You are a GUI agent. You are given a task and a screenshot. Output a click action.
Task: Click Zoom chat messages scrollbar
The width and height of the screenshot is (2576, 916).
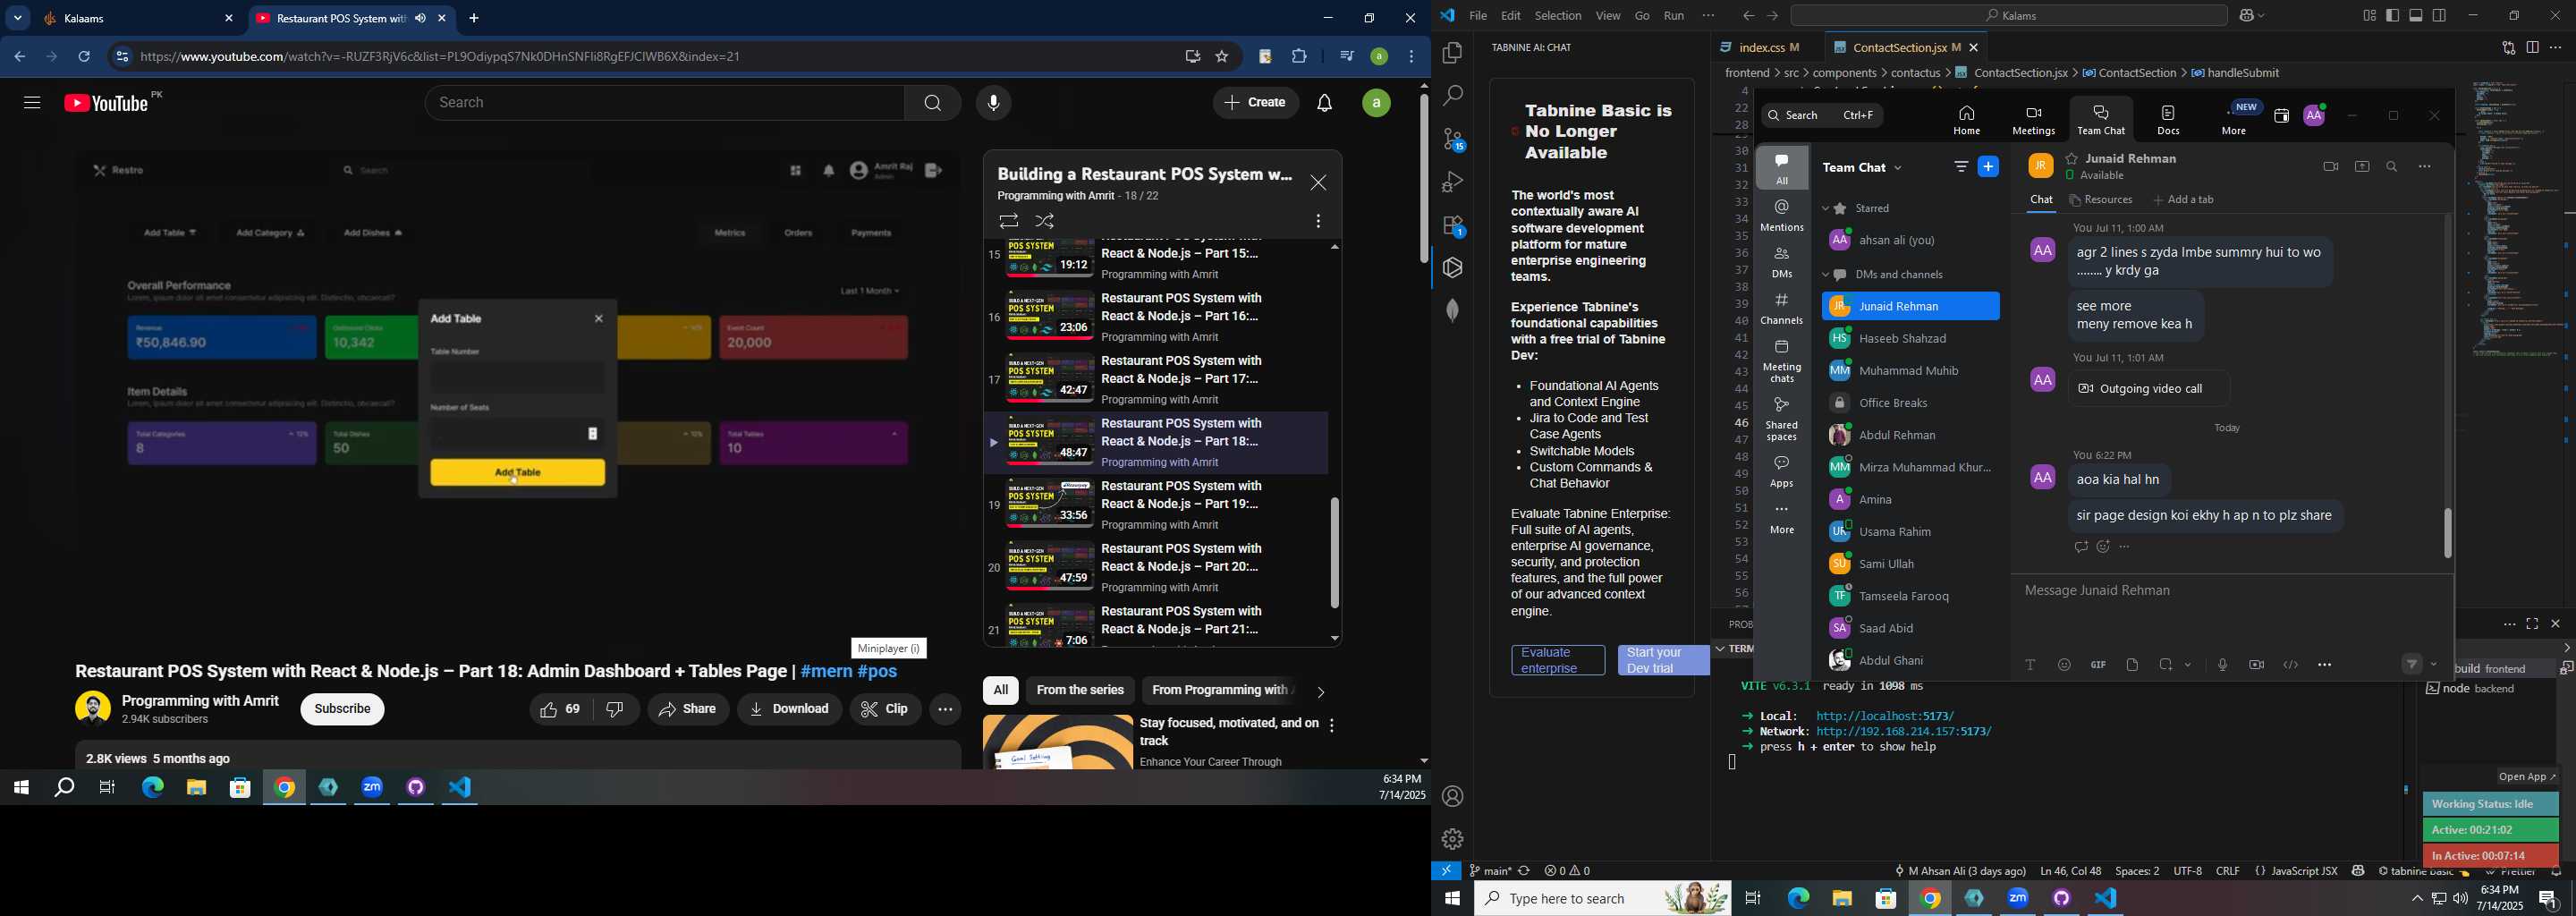coord(2447,534)
